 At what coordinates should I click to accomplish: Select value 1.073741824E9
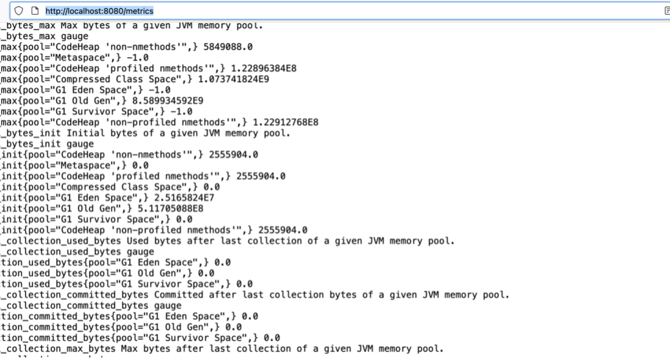234,79
